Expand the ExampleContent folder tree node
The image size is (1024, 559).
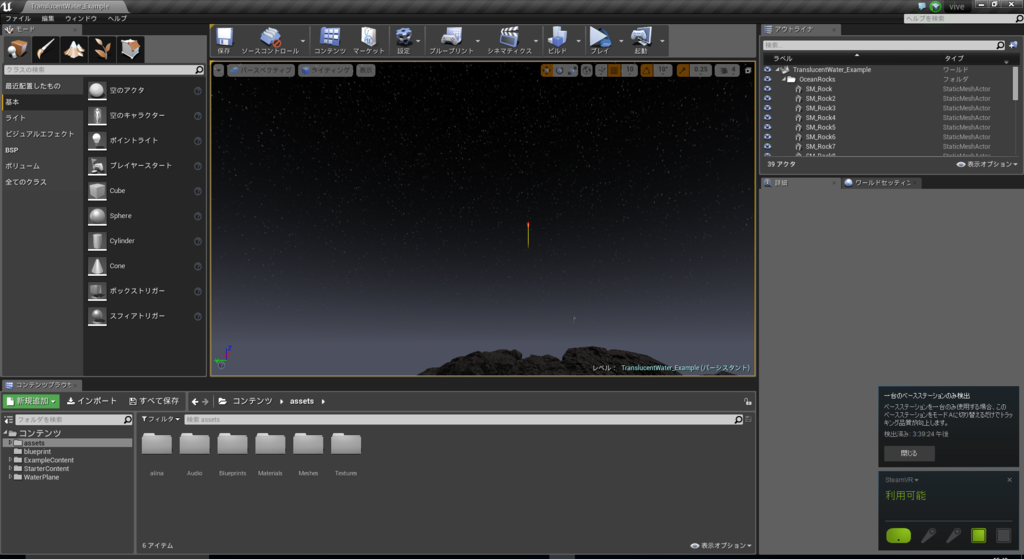coord(10,460)
